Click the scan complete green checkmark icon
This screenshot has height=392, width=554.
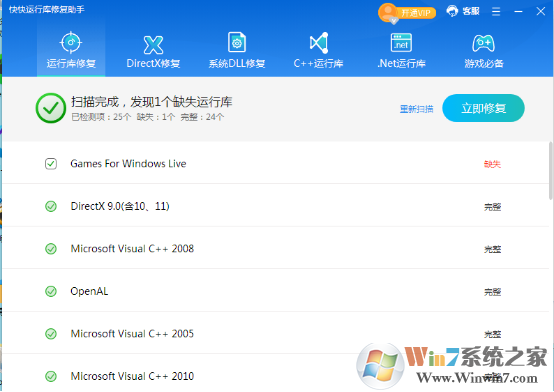tap(51, 108)
